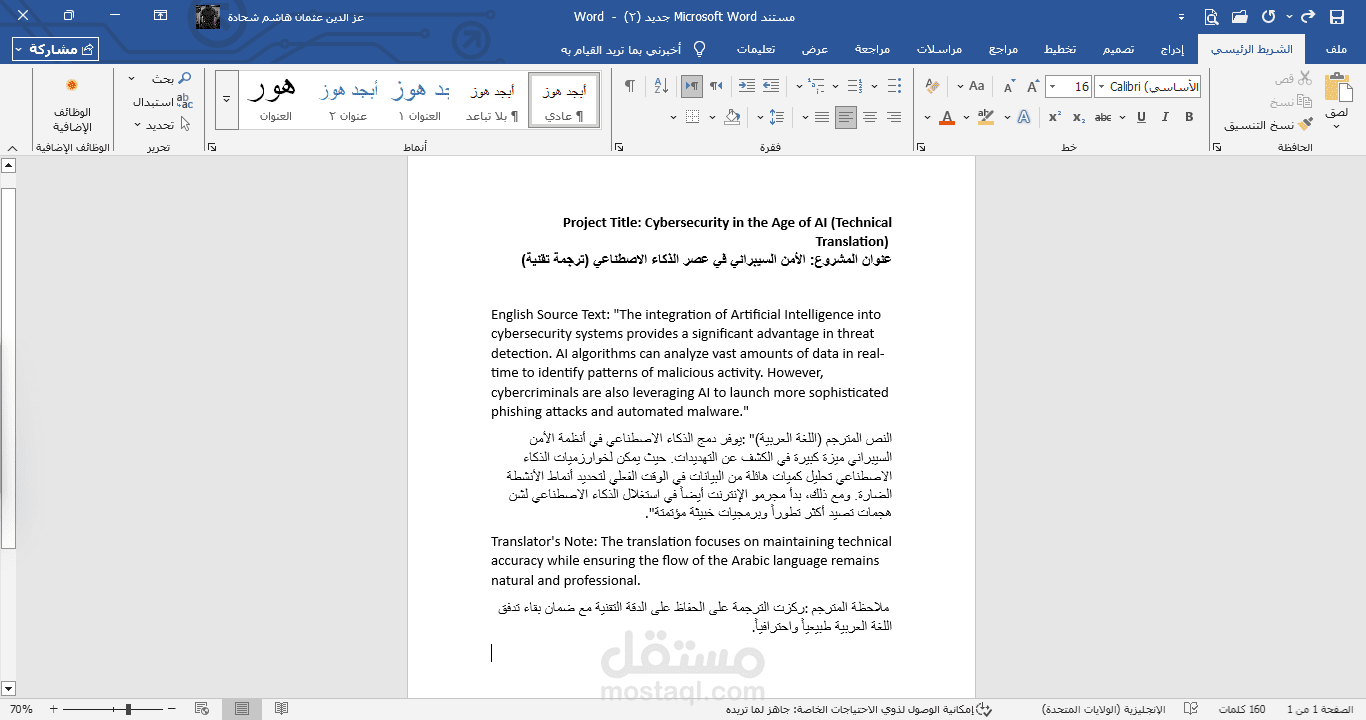
Task: Click the Sort (فرز) icon
Action: pyautogui.click(x=661, y=85)
